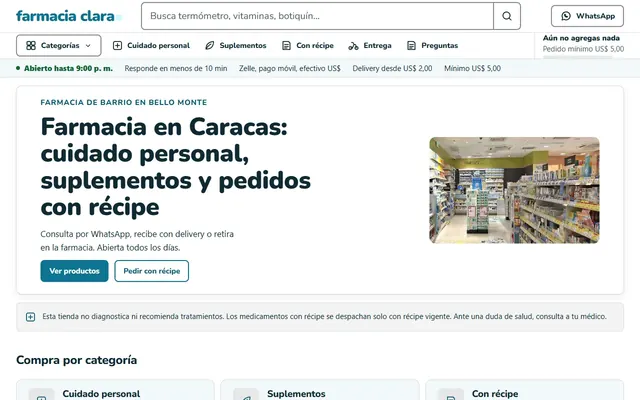Click 'Consulta por WhatsApp' hero description

pos(137,241)
